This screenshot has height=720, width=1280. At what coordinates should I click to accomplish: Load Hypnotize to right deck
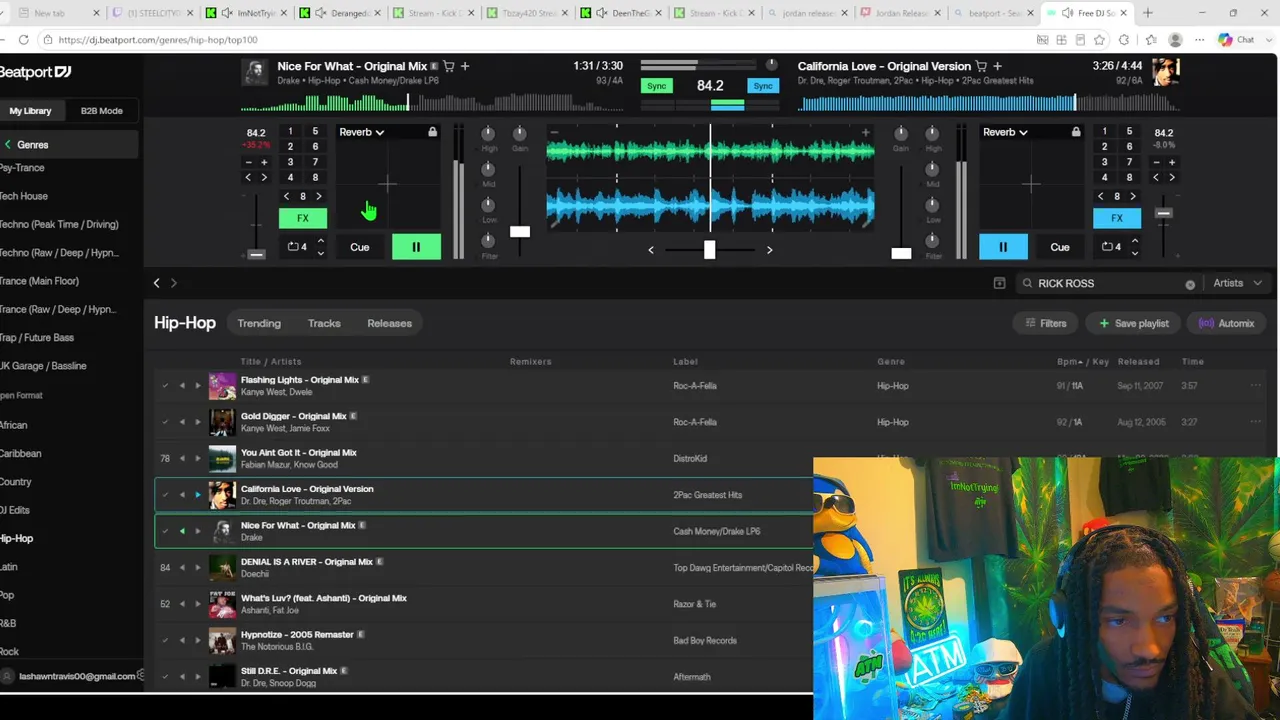coord(198,640)
